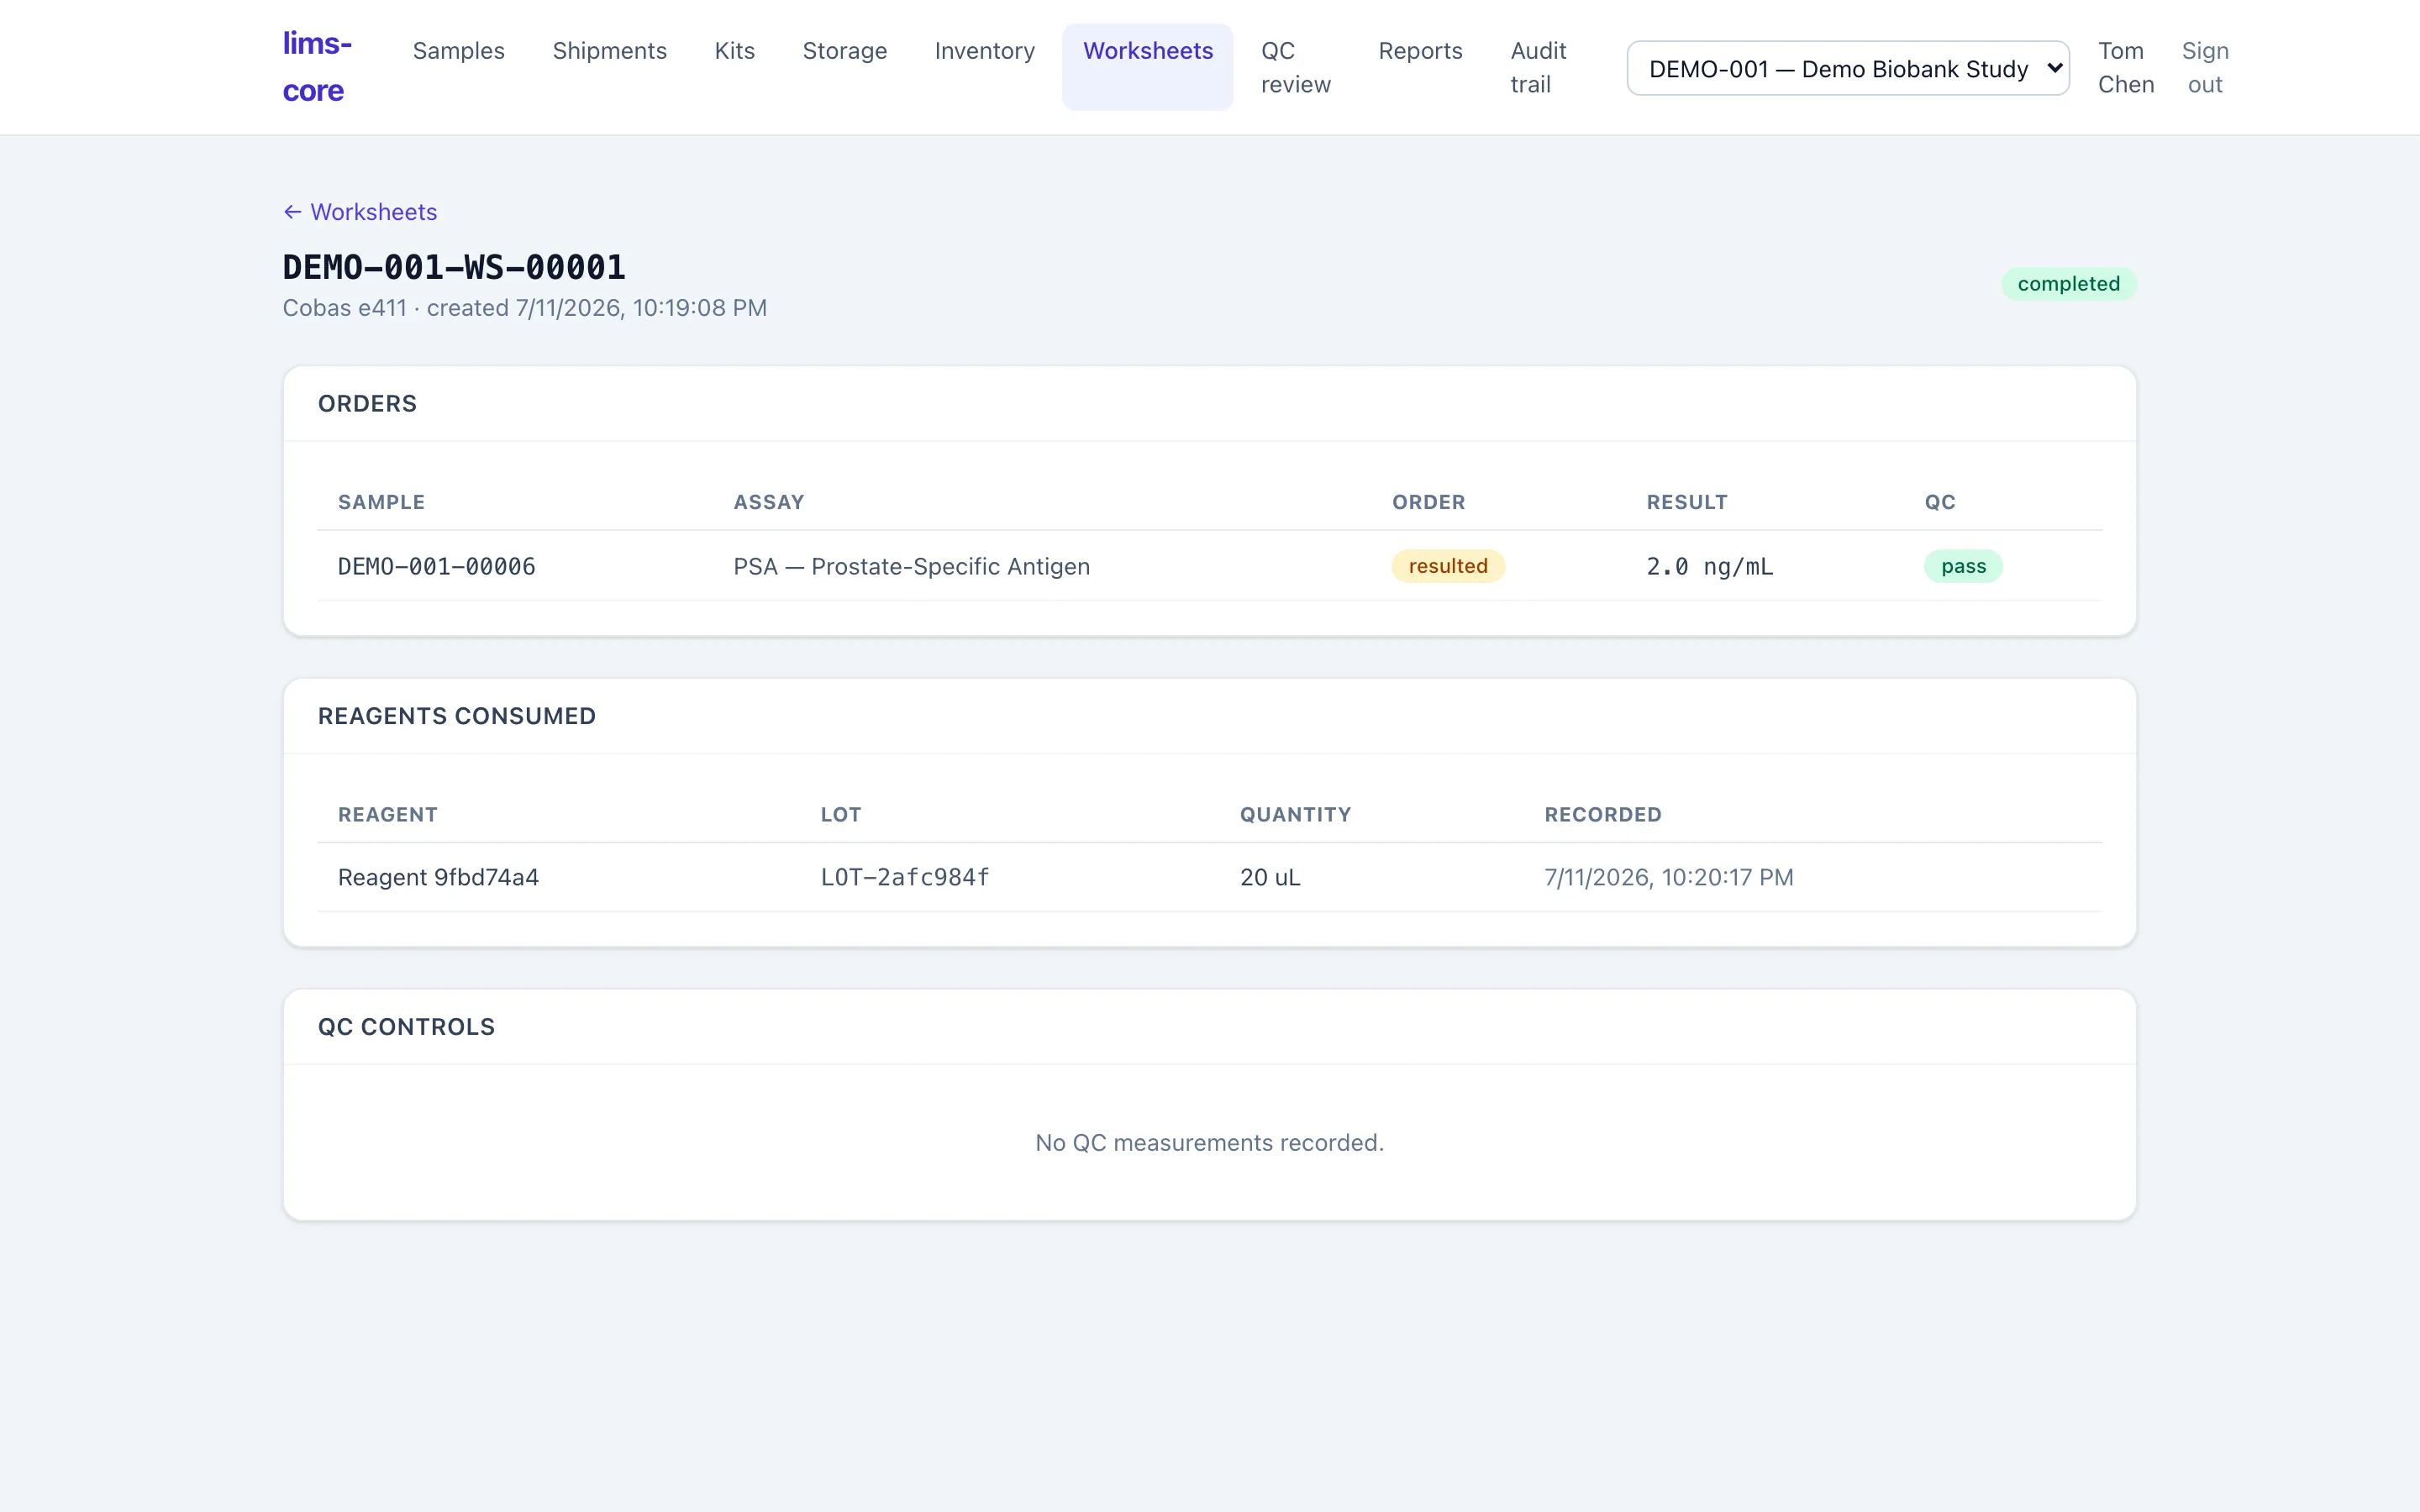Open the Storage section

[844, 51]
